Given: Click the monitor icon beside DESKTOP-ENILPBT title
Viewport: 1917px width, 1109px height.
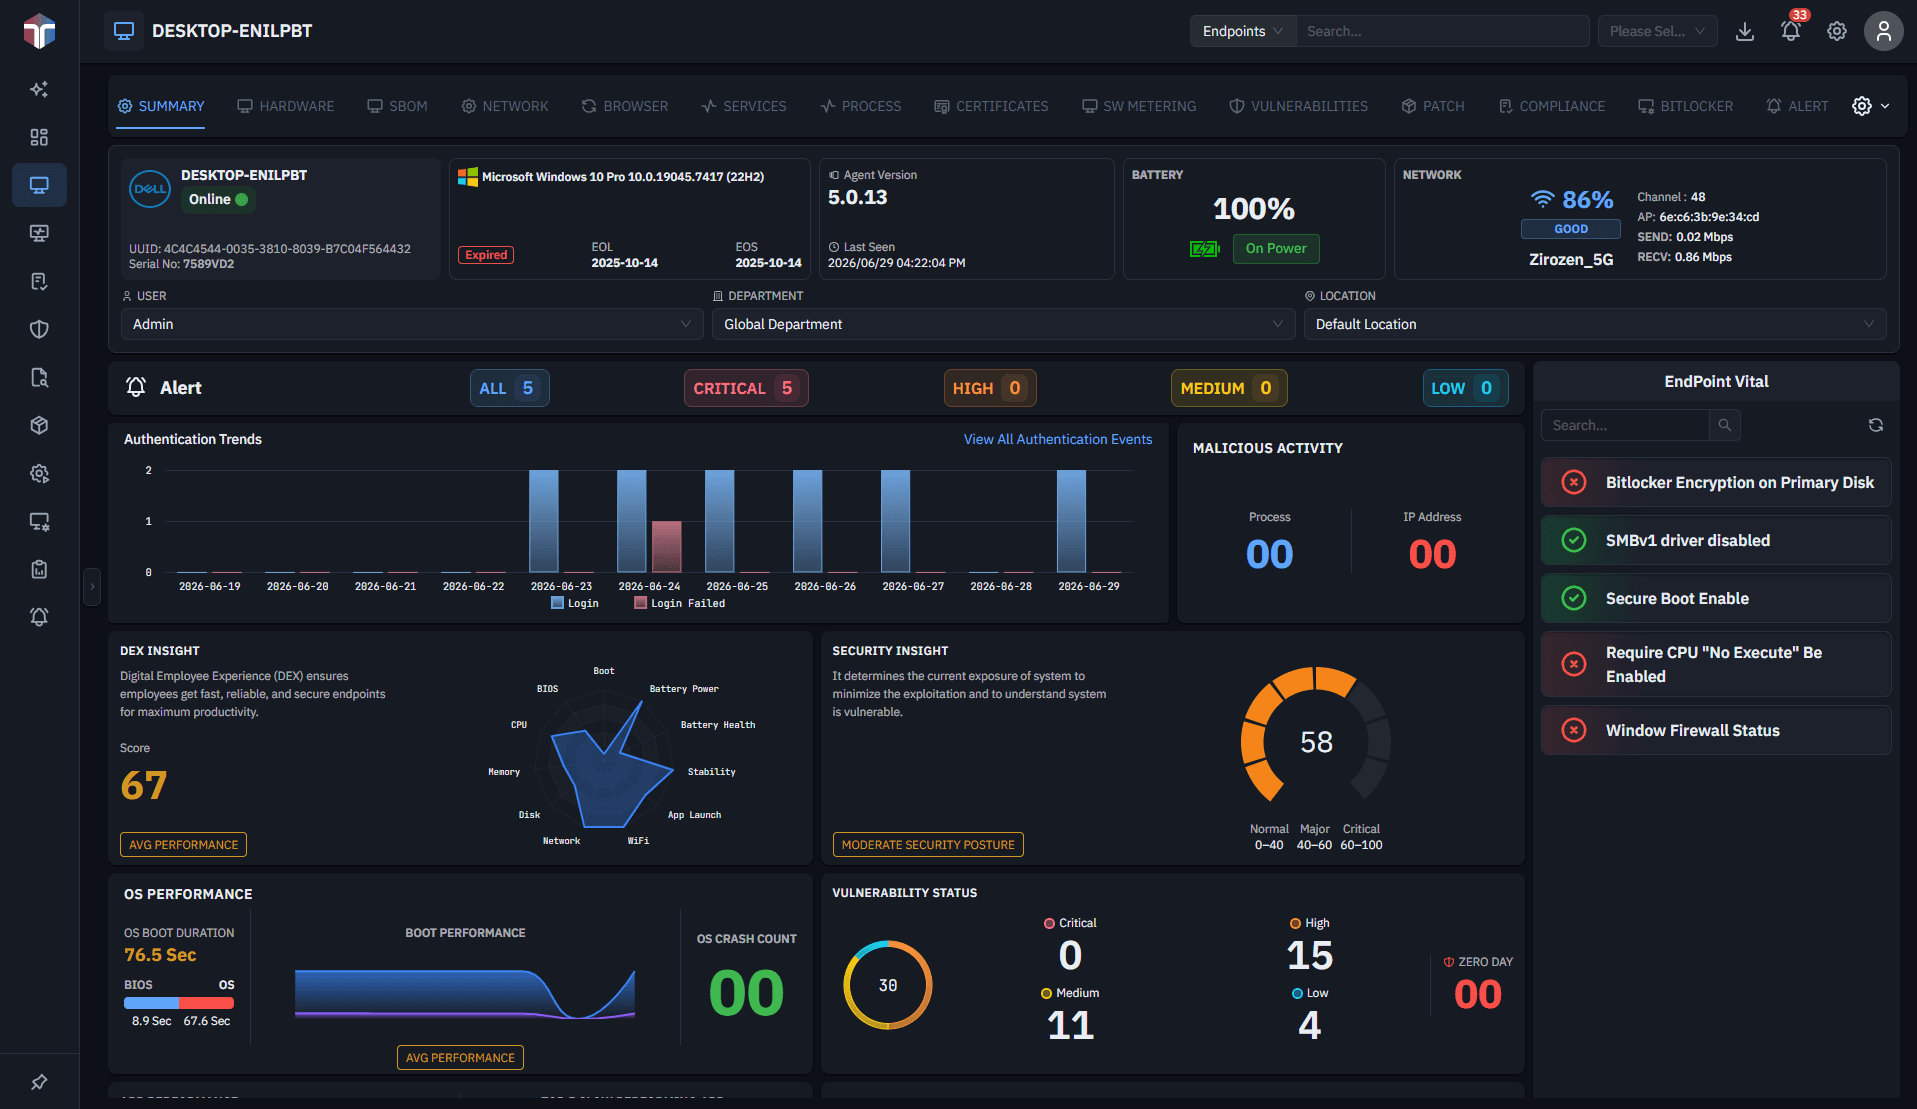Looking at the screenshot, I should (124, 31).
